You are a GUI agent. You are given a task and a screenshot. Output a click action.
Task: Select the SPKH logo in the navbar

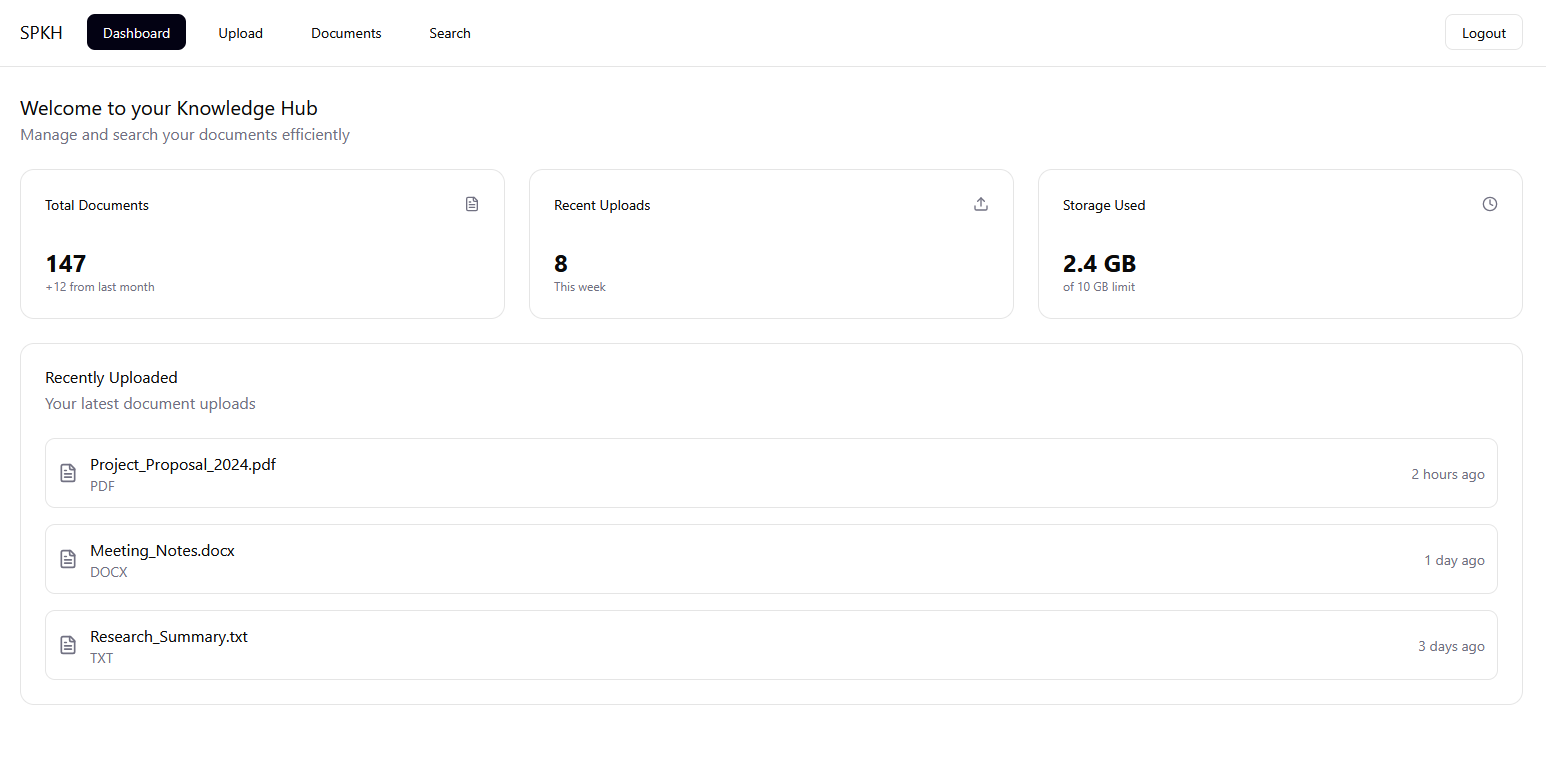coord(41,32)
